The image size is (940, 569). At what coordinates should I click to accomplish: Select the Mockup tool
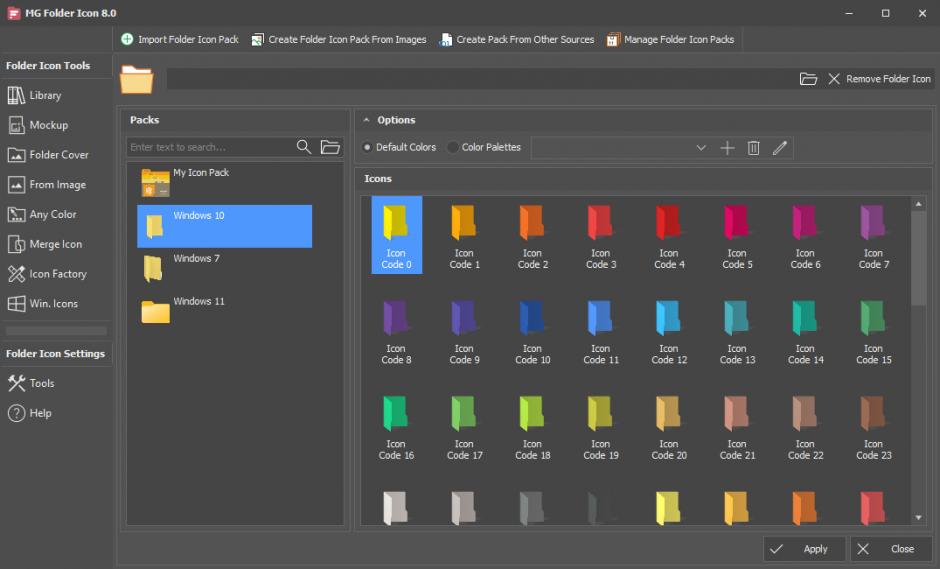click(x=48, y=125)
